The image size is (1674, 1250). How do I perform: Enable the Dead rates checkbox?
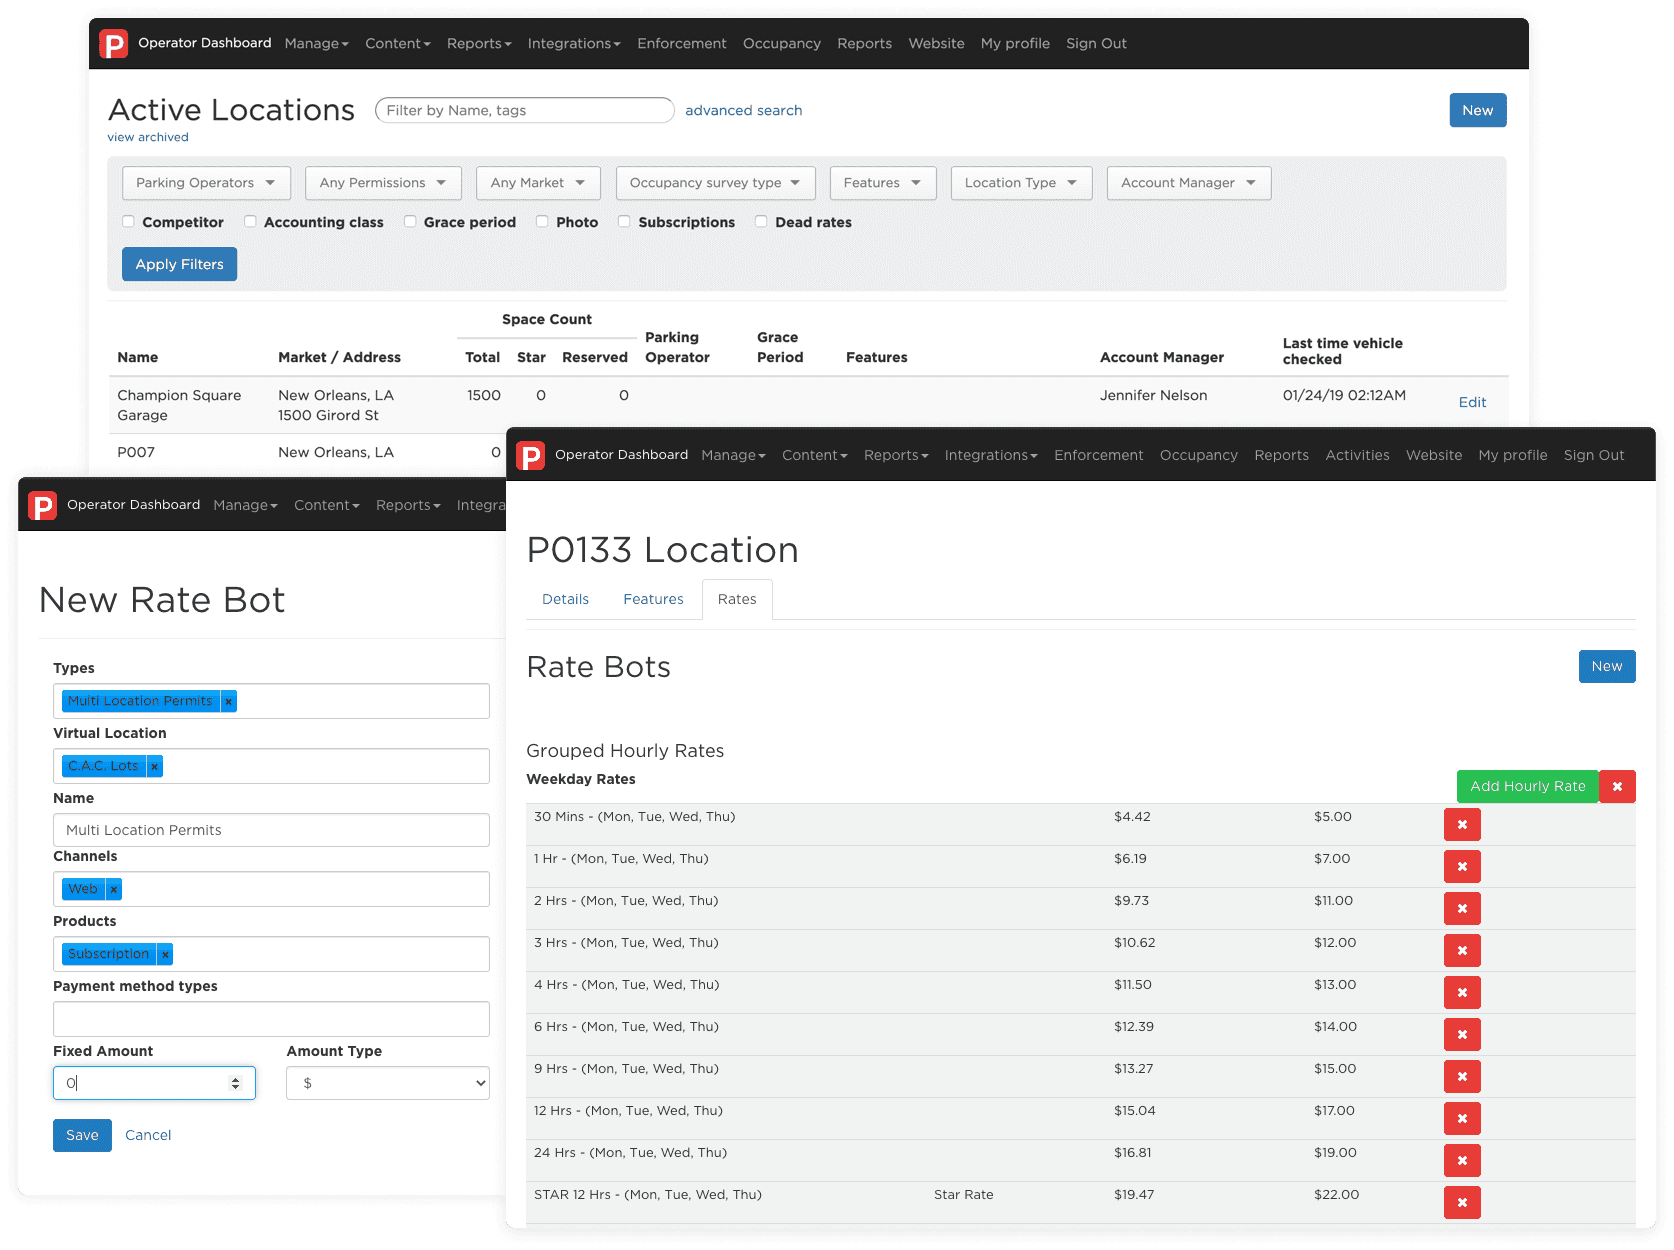(x=761, y=221)
